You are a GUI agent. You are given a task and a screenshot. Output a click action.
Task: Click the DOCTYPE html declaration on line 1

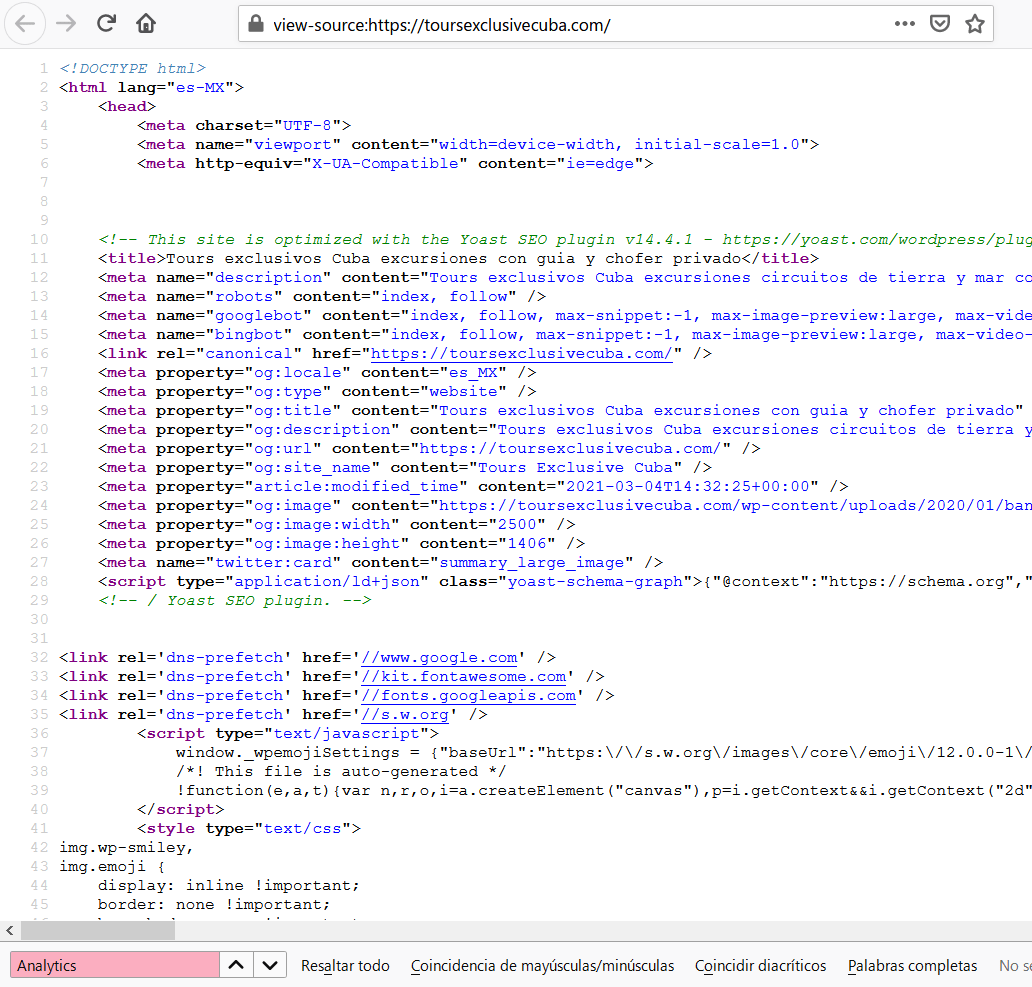pos(132,68)
